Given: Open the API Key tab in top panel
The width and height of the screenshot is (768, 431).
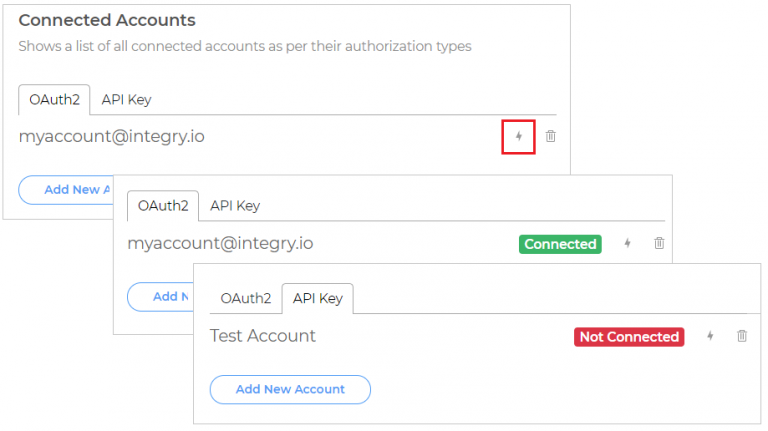Looking at the screenshot, I should click(x=126, y=100).
